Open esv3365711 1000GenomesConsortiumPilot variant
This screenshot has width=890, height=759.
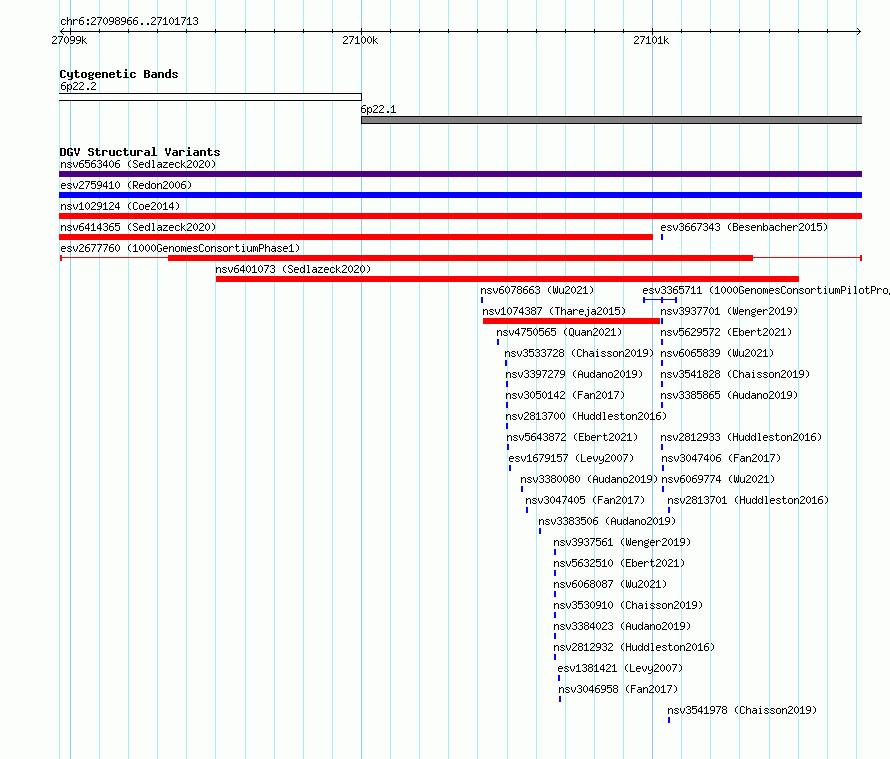(766, 290)
